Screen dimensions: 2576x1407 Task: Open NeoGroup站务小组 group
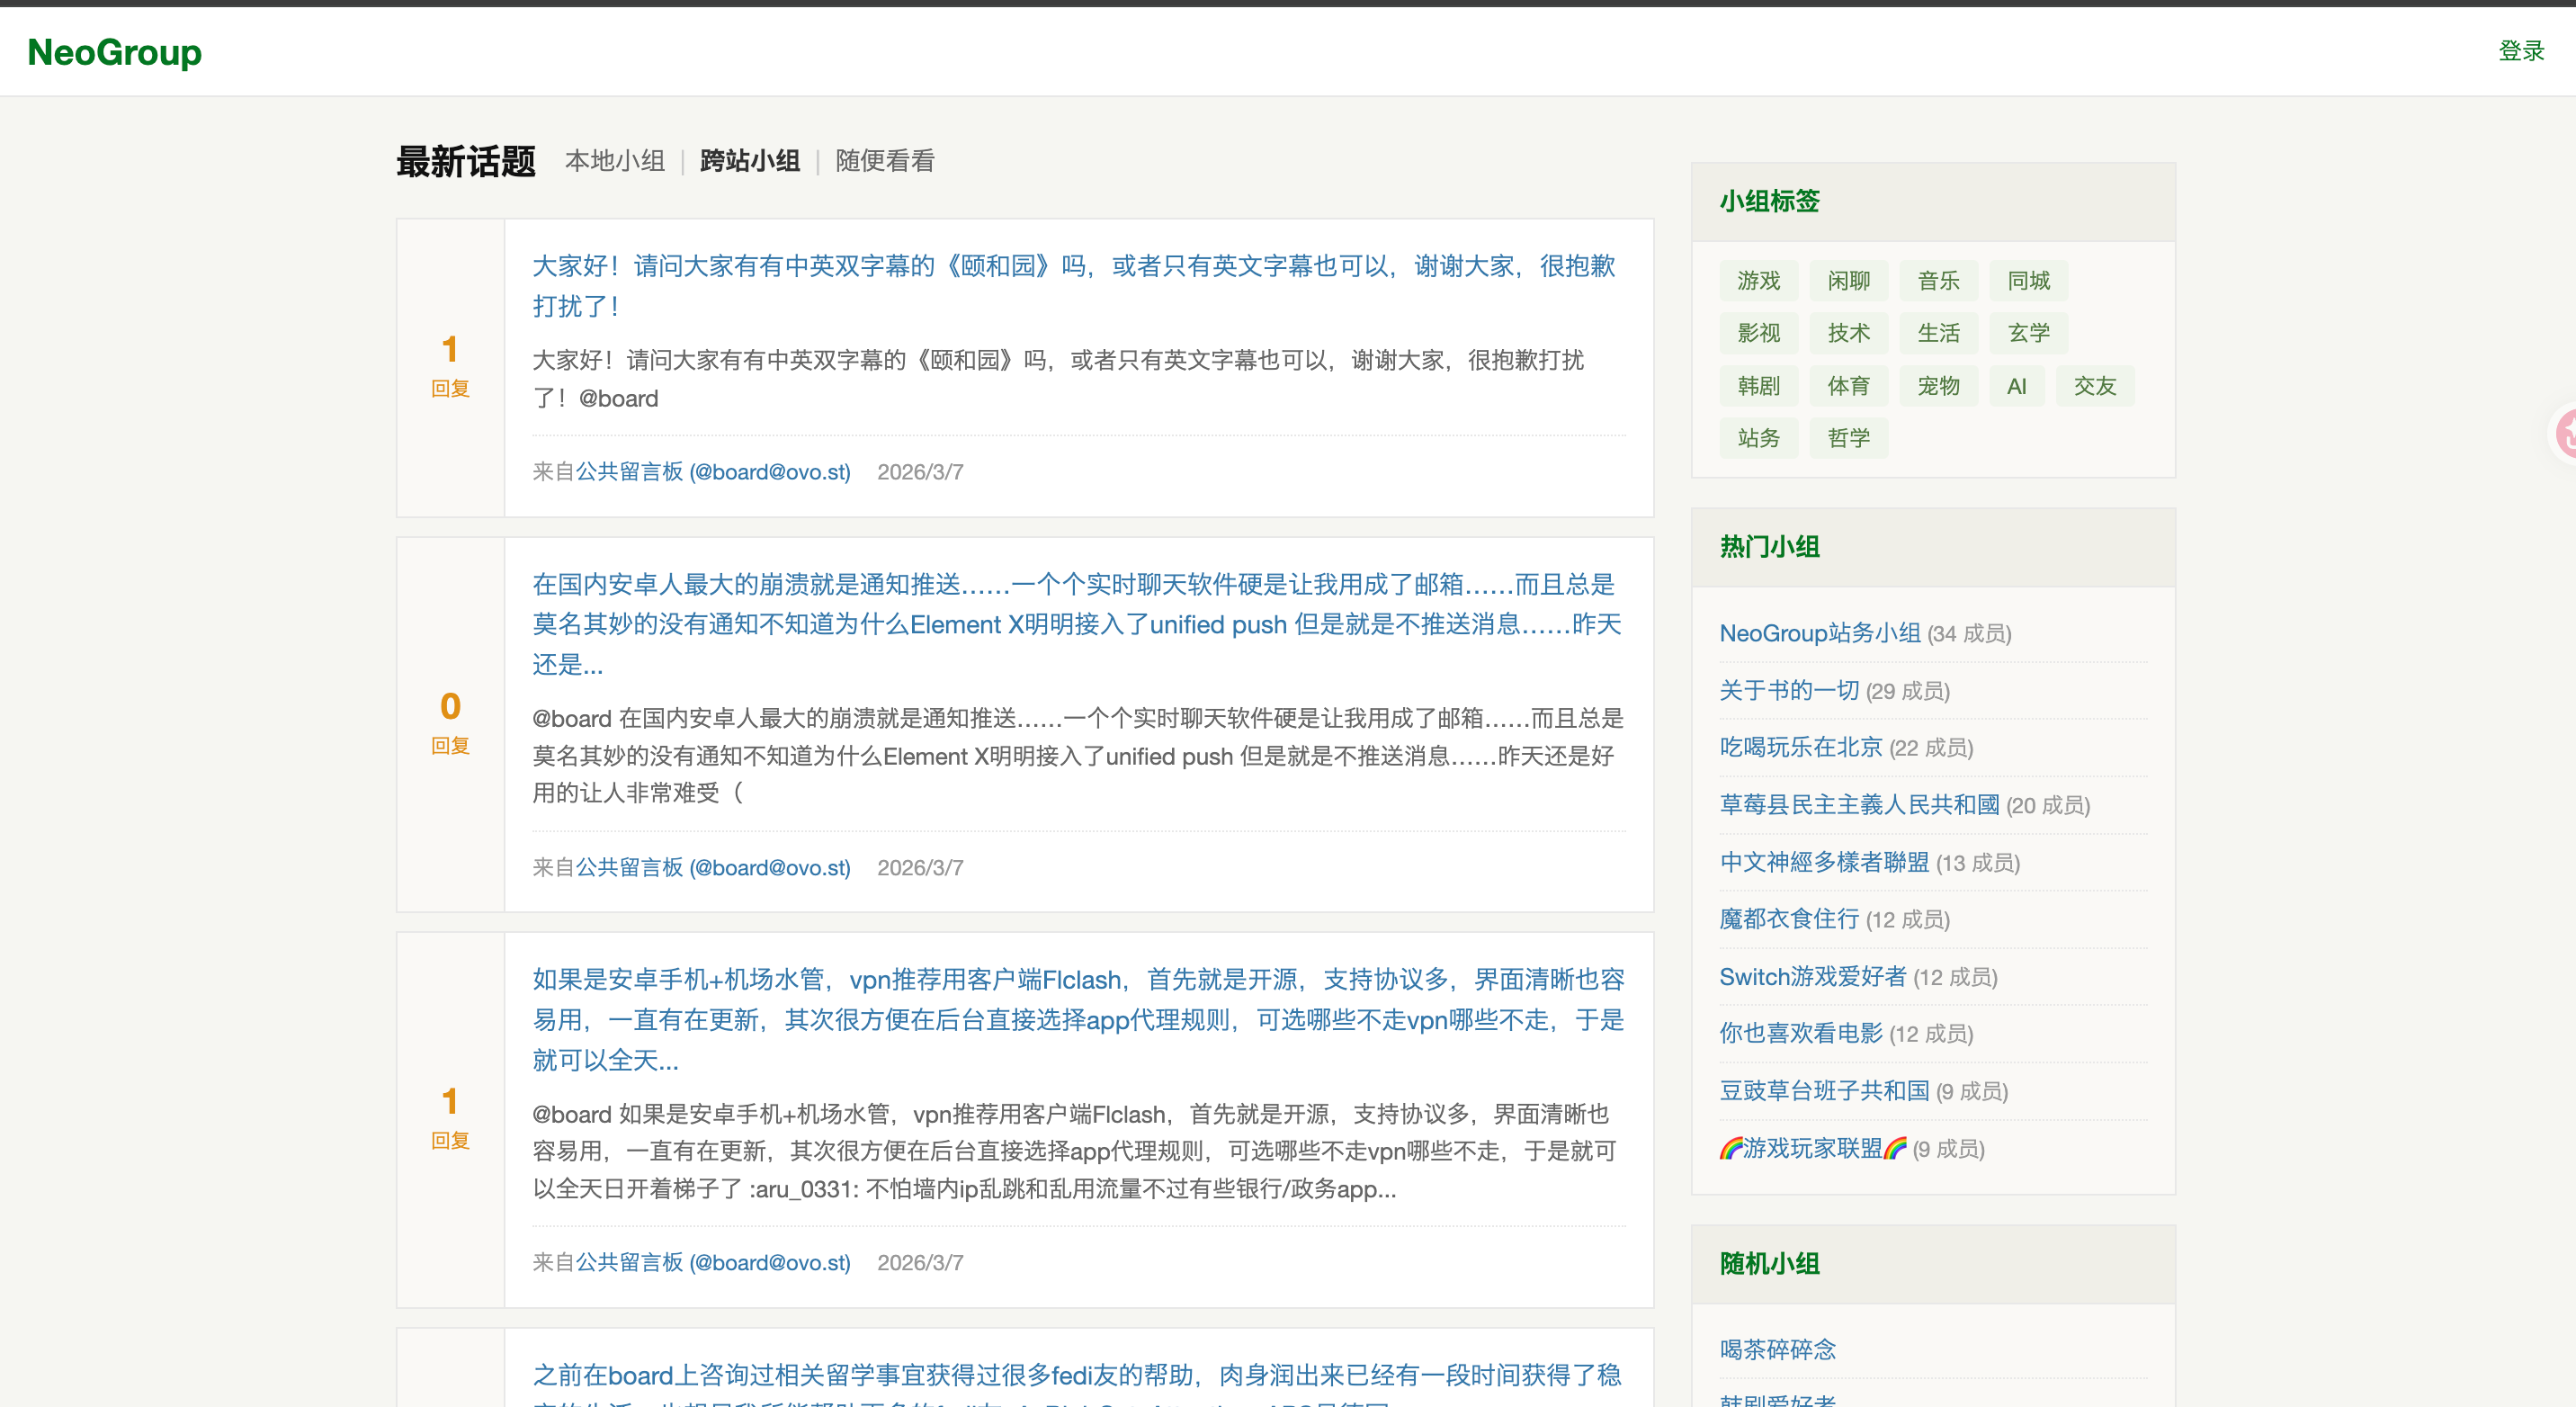[x=1819, y=634]
